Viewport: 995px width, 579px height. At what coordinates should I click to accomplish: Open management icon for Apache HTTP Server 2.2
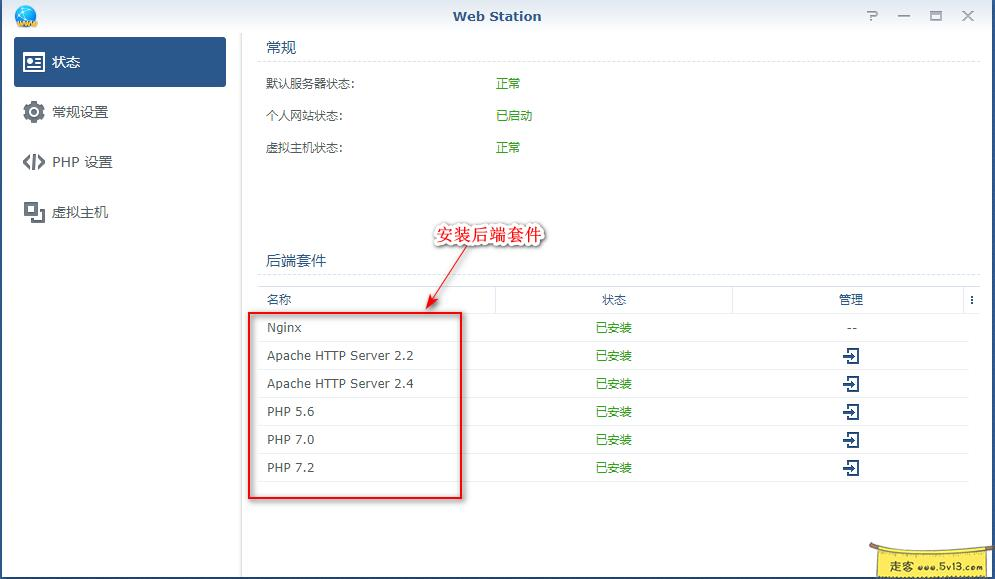pos(851,356)
